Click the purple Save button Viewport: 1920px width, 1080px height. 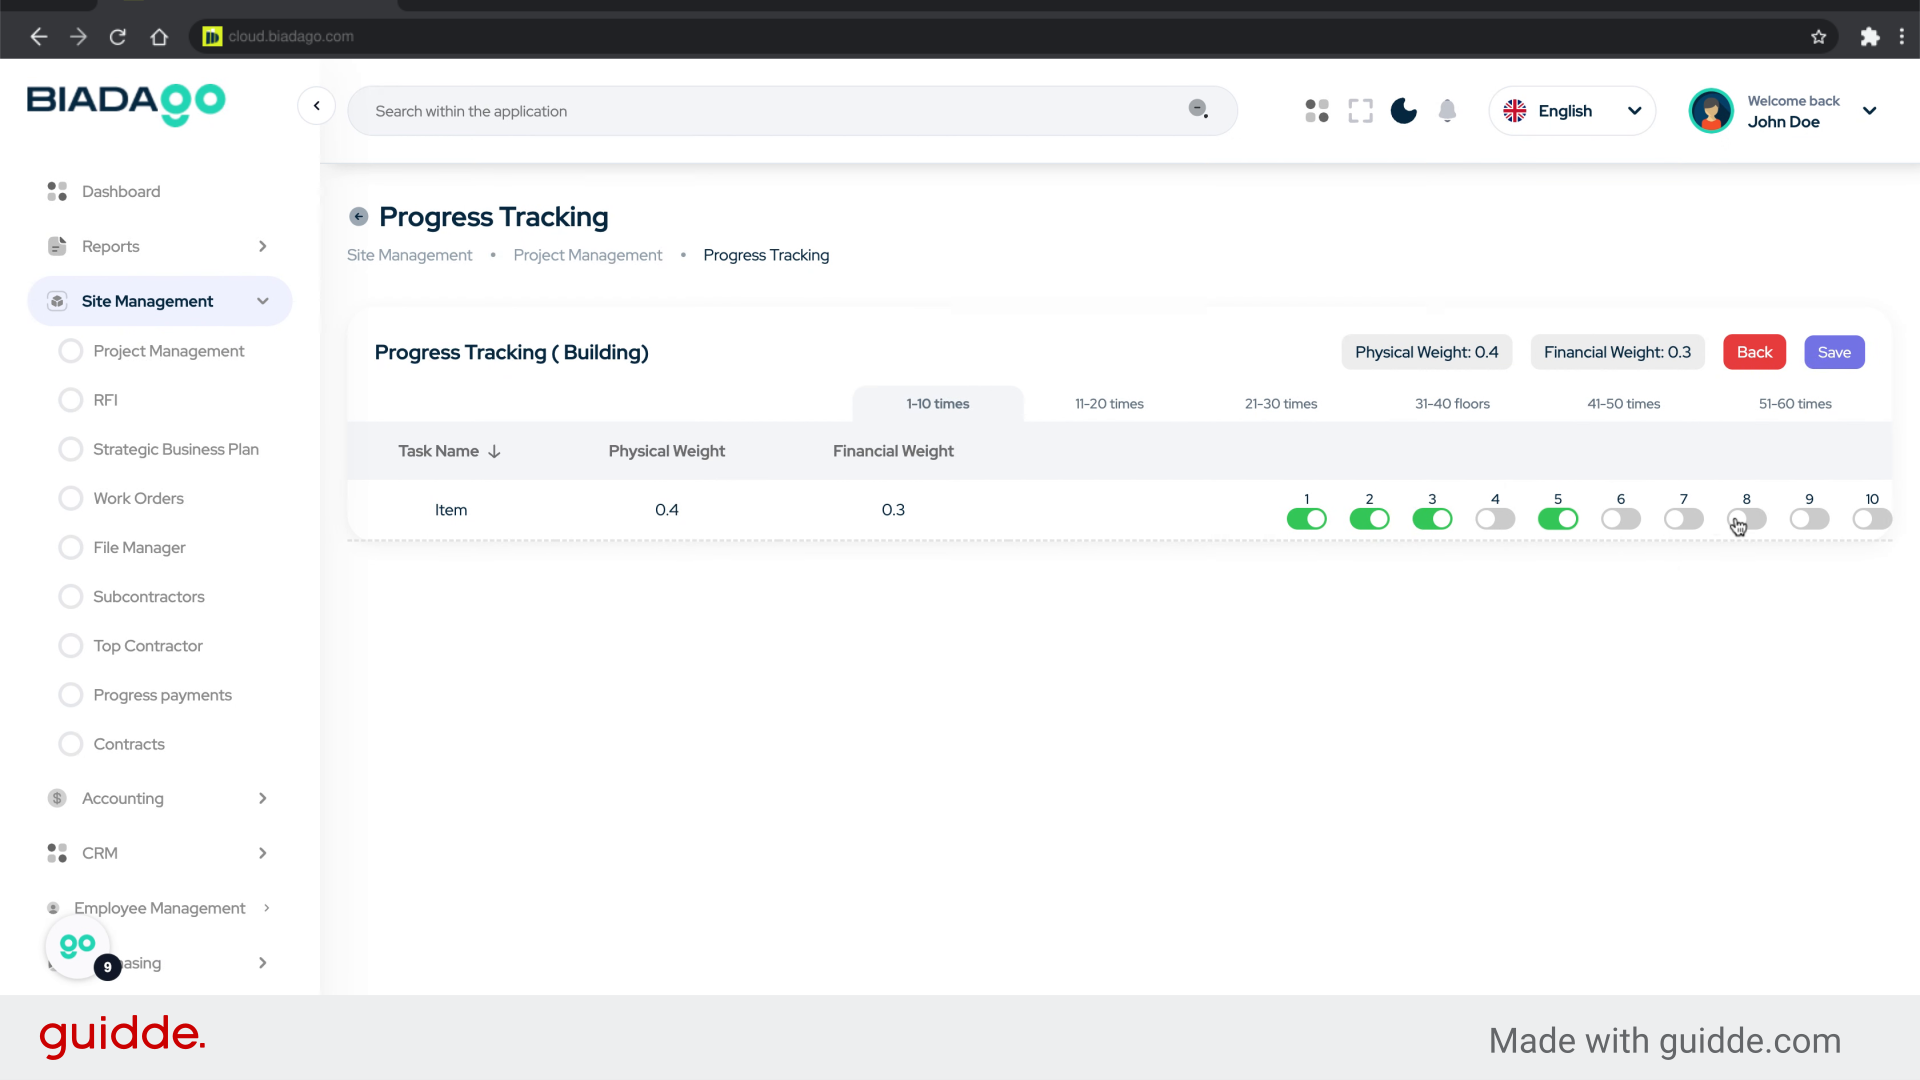(1833, 352)
